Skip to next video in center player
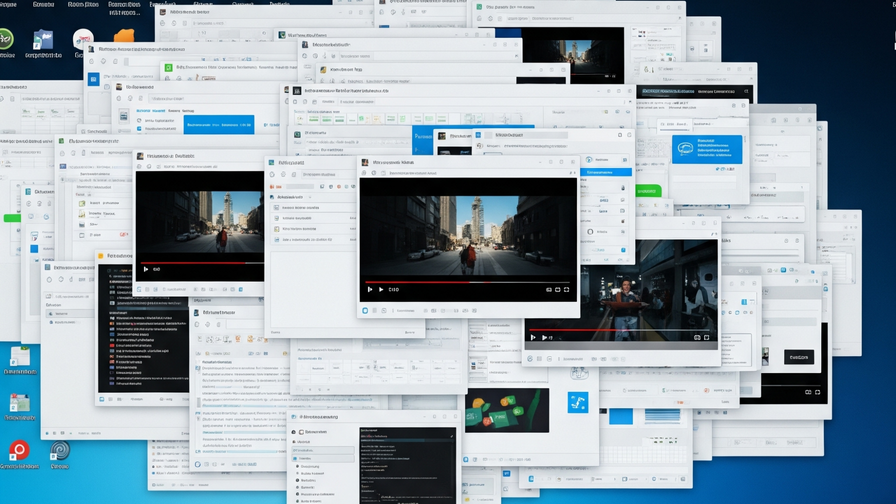Viewport: 896px width, 504px height. tap(381, 290)
